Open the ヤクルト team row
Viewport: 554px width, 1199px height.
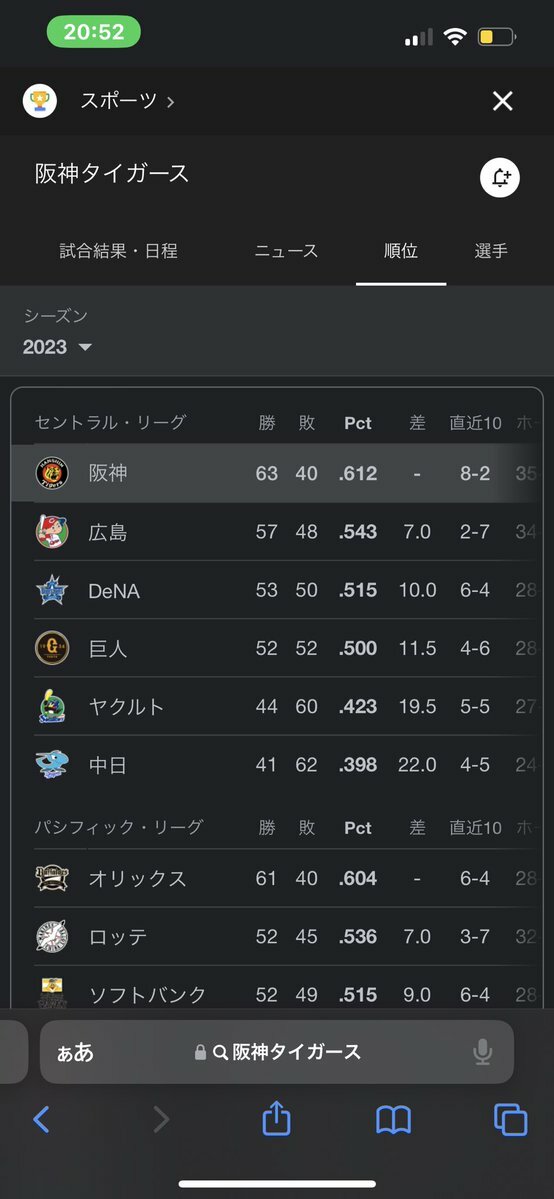pos(277,707)
